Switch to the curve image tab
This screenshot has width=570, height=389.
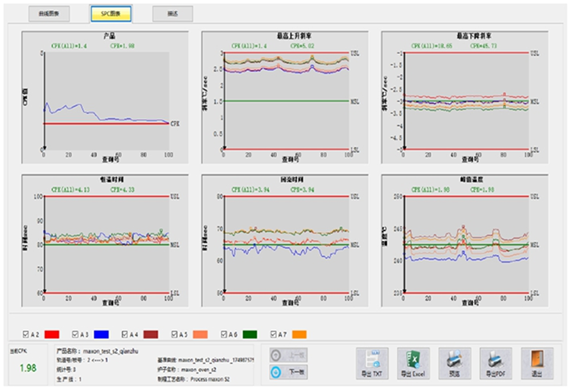click(x=49, y=14)
